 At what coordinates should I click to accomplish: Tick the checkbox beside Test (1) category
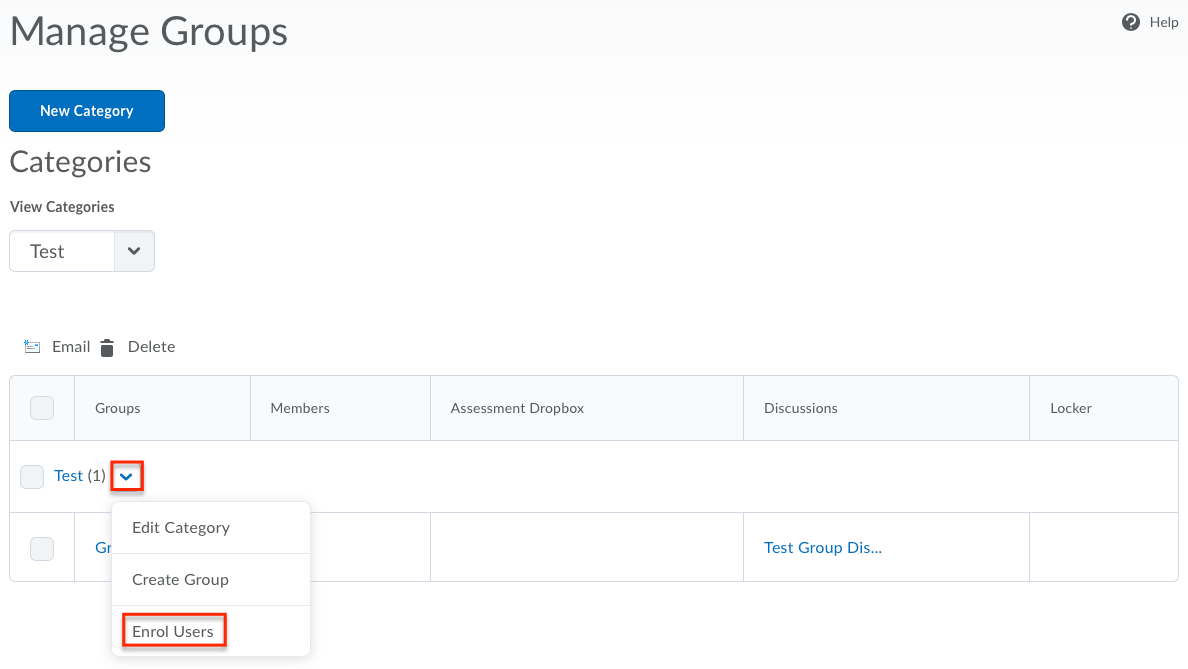(32, 477)
